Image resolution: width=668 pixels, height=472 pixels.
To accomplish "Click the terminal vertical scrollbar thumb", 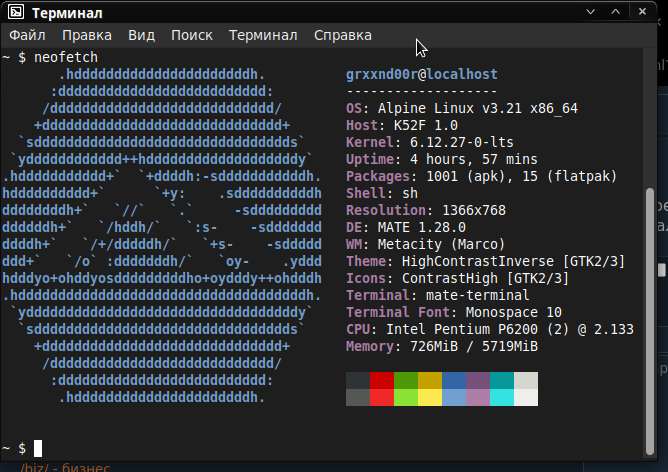I will (x=653, y=320).
